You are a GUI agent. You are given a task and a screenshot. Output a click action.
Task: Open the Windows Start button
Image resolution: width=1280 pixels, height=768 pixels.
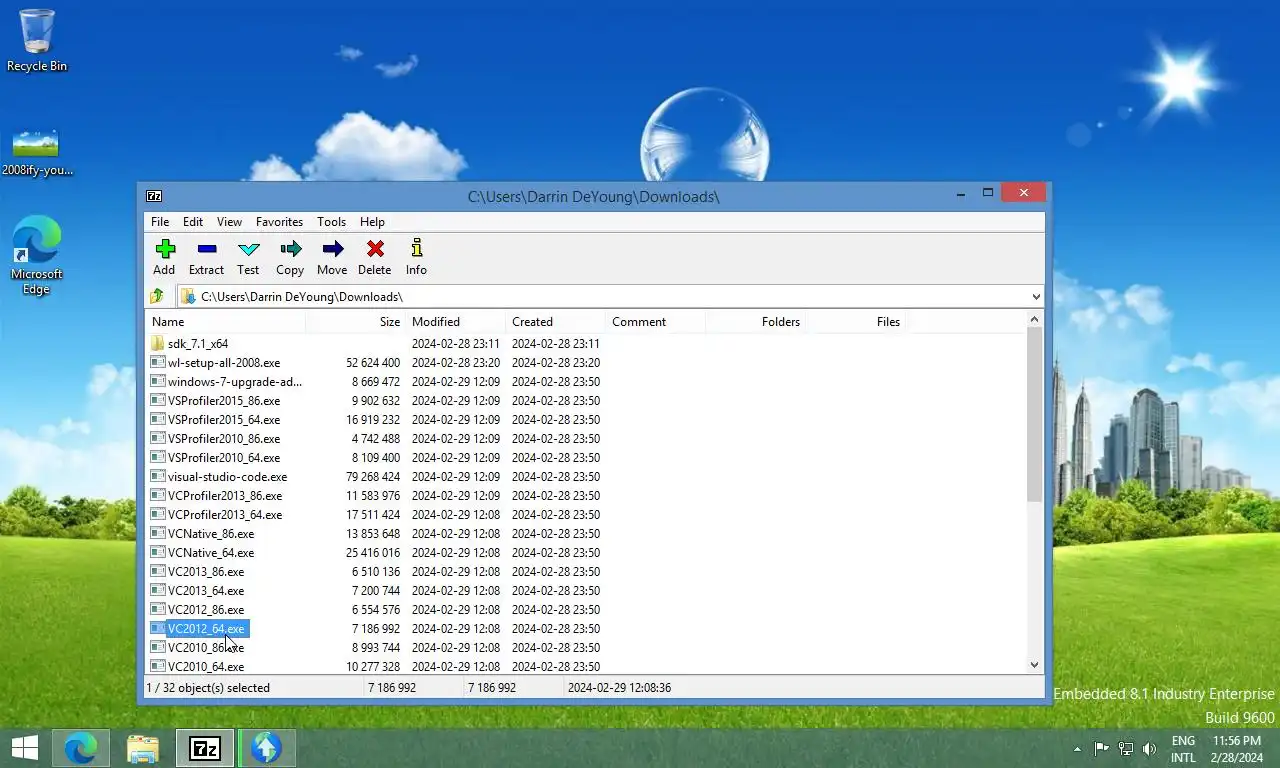click(25, 748)
